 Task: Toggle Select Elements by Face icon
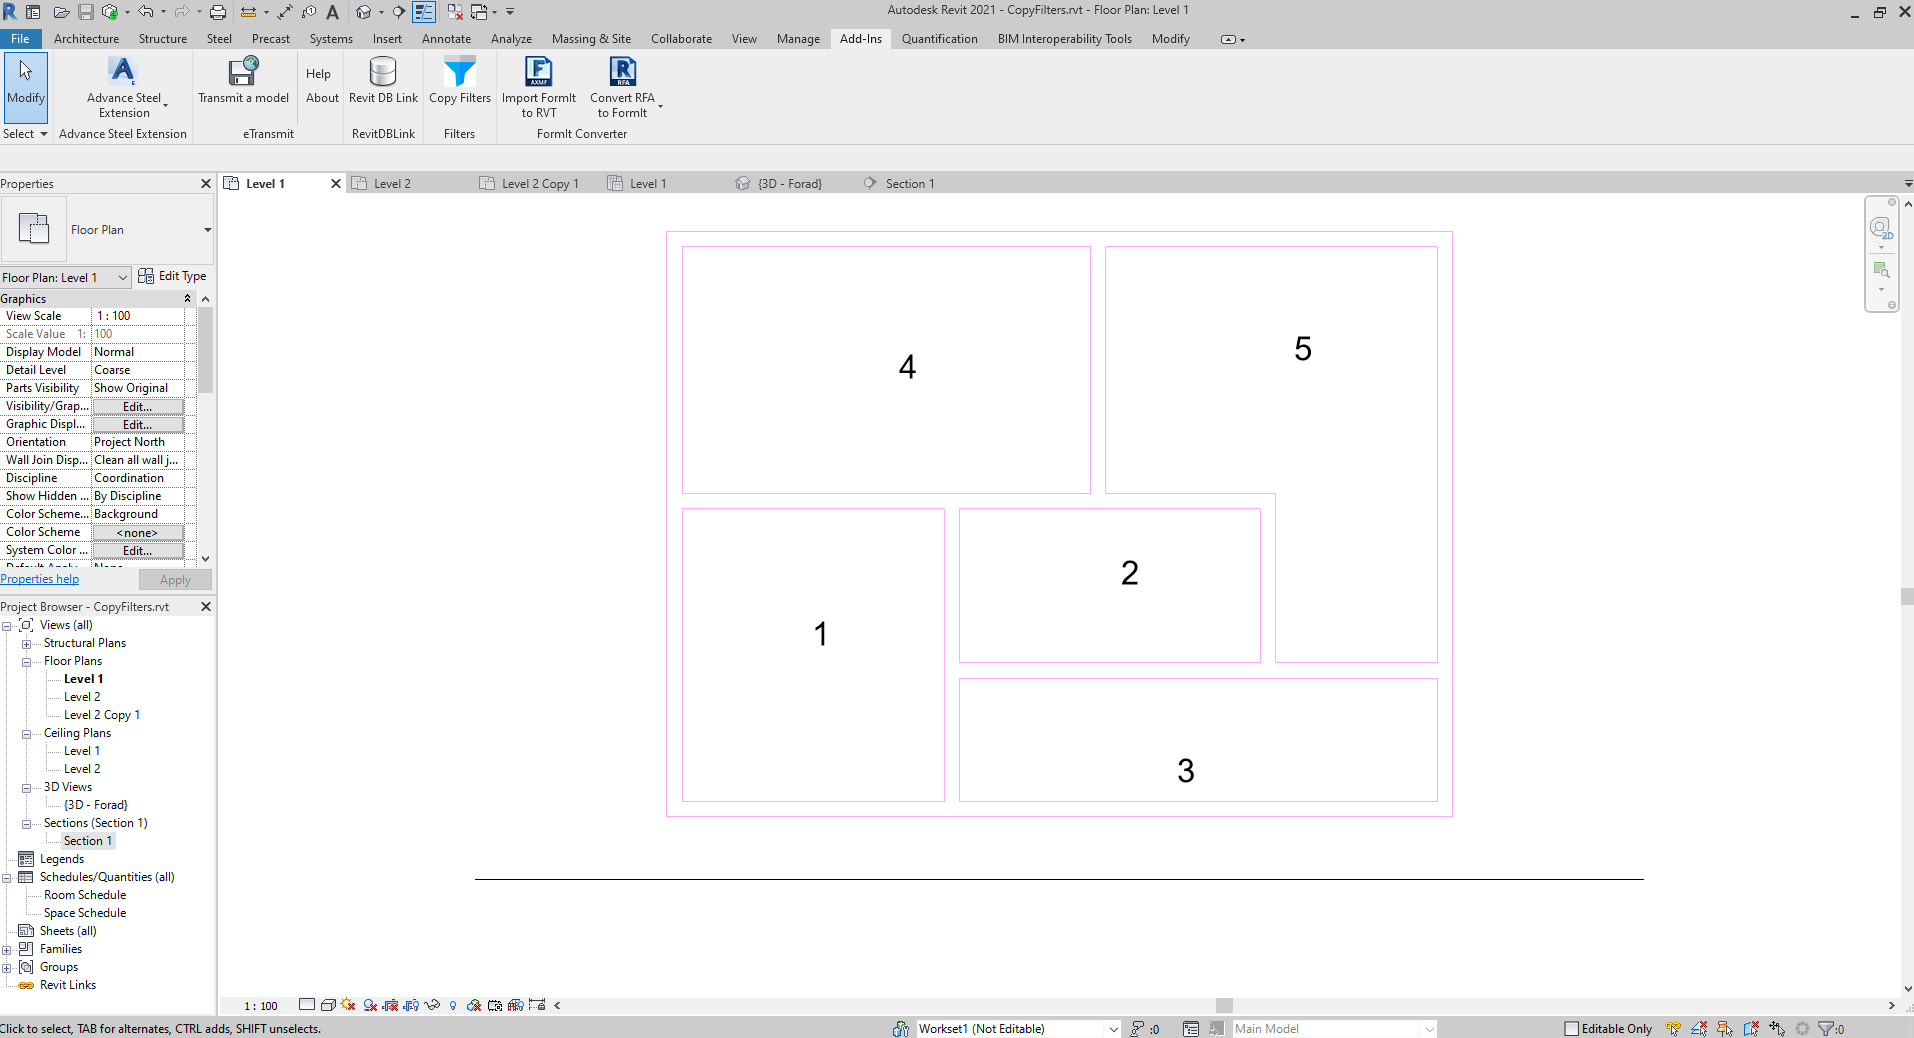(1751, 1028)
